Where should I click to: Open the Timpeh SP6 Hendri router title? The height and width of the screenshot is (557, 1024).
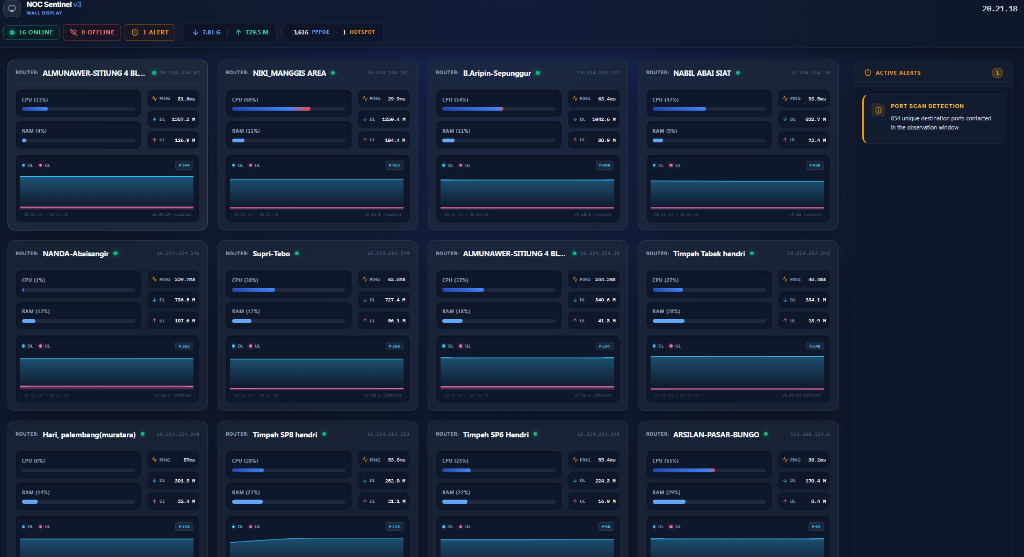(496, 434)
